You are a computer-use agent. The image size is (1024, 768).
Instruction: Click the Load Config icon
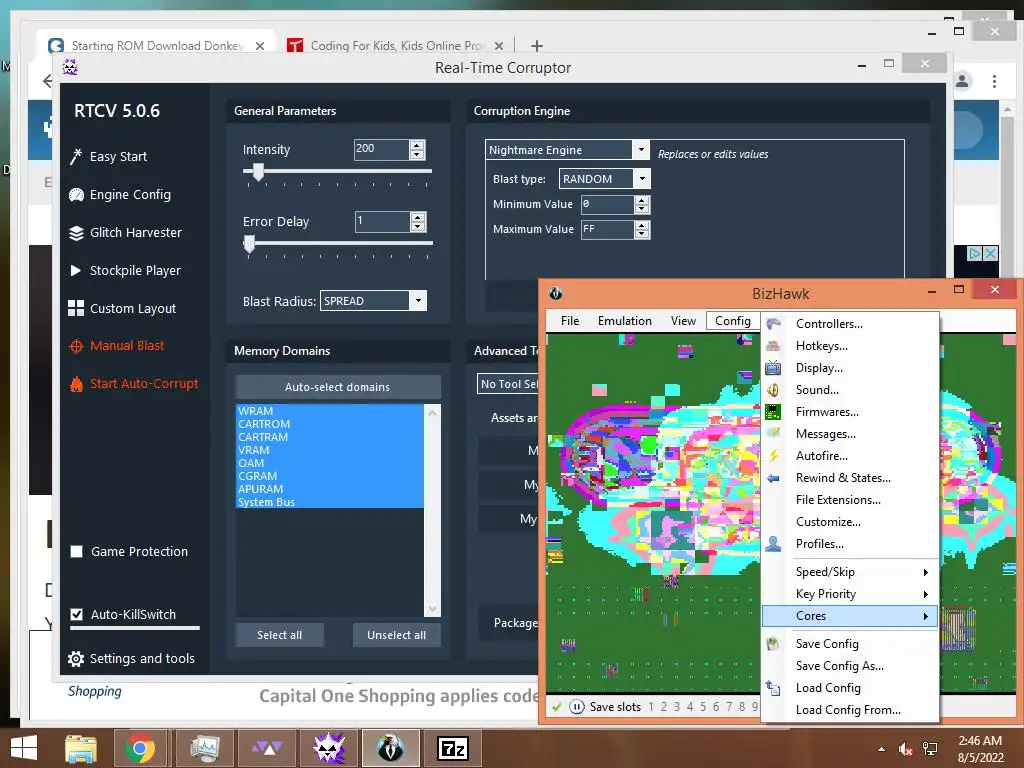pyautogui.click(x=773, y=688)
